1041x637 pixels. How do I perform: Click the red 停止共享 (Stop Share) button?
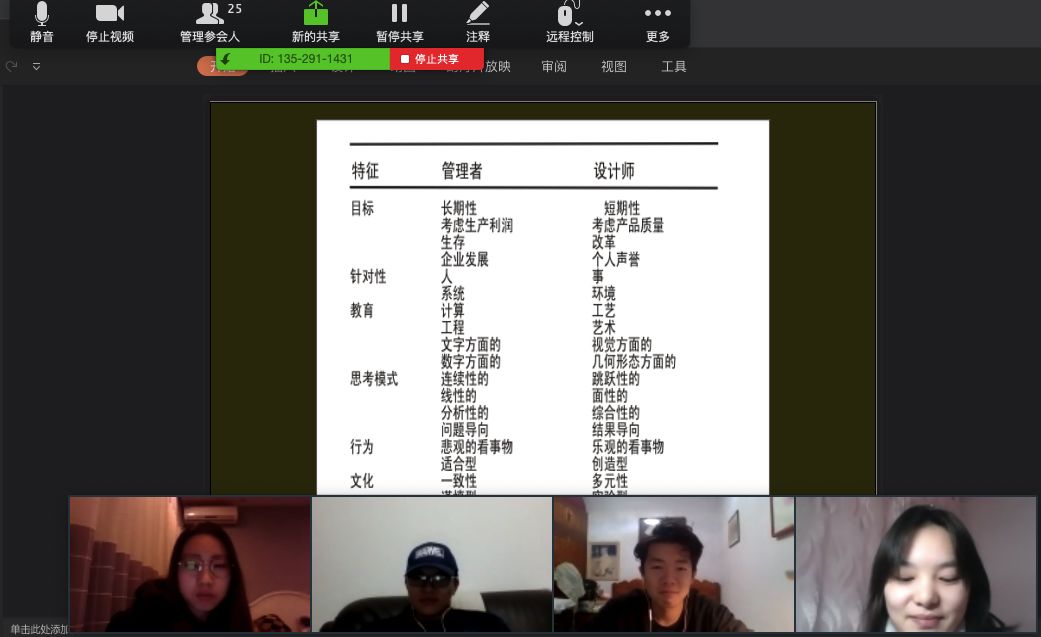(x=436, y=59)
